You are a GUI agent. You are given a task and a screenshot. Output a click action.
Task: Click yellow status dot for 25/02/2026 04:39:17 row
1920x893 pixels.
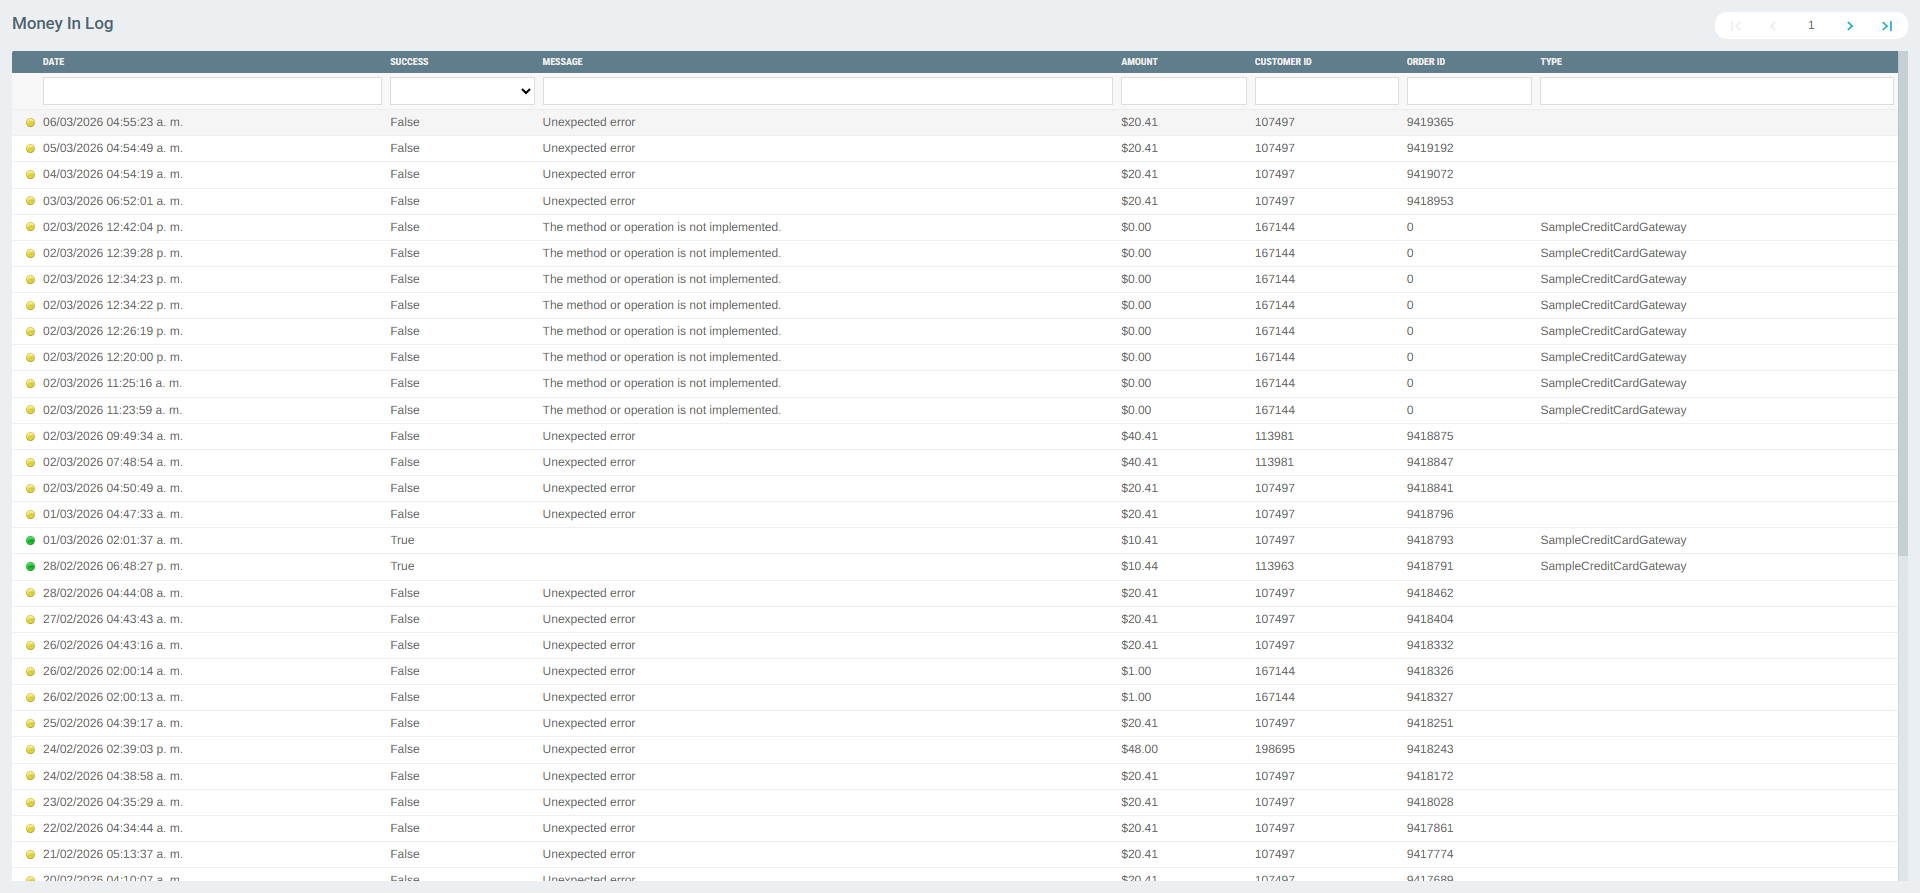pyautogui.click(x=30, y=724)
